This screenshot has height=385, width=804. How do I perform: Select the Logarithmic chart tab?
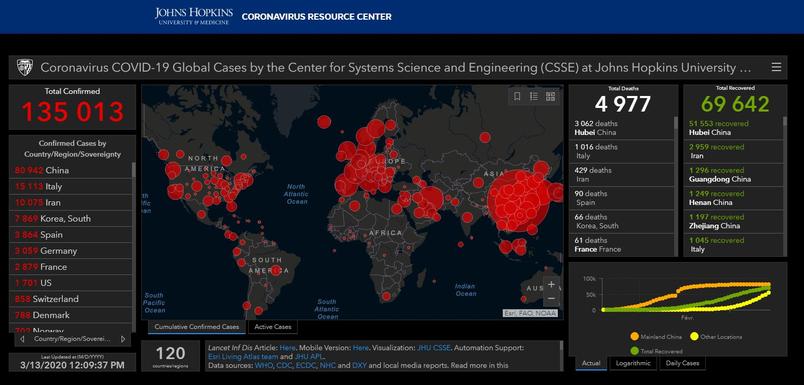[633, 363]
